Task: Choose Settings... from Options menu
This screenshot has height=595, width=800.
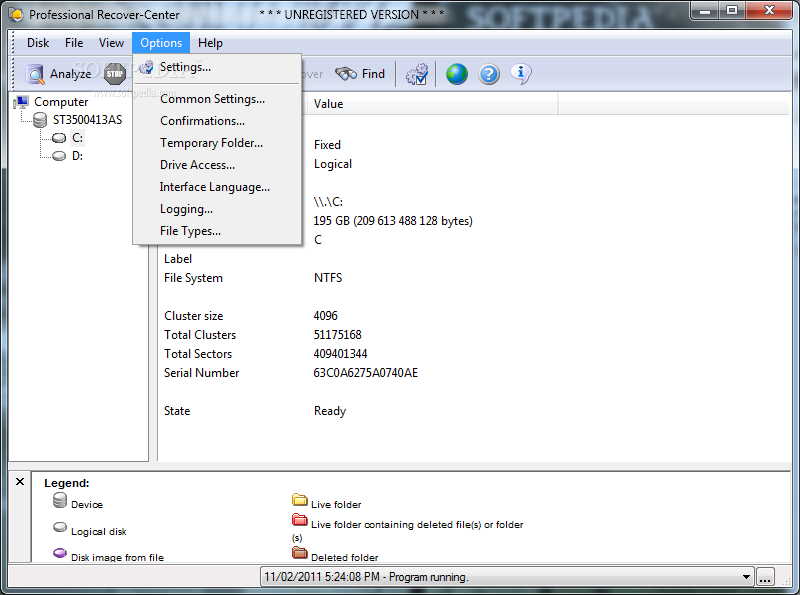Action: pyautogui.click(x=217, y=67)
